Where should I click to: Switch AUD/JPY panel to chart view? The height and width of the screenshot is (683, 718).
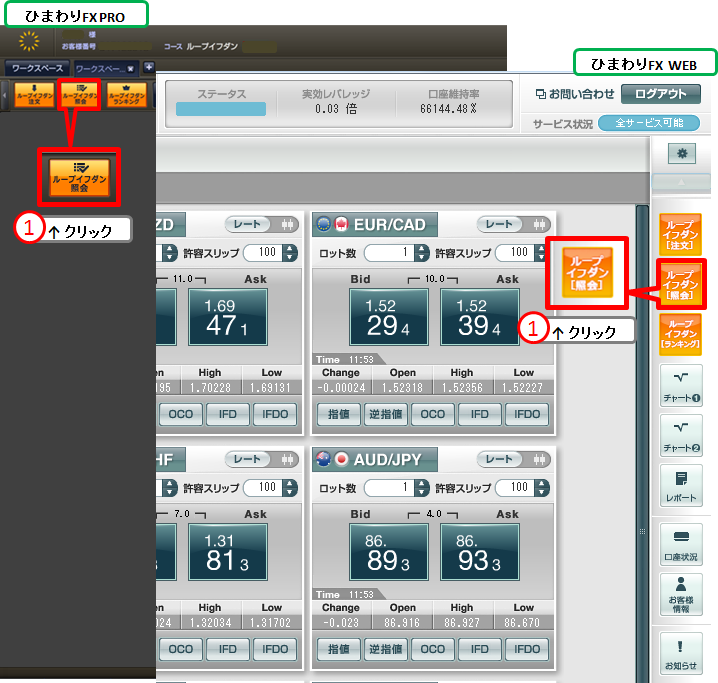click(x=539, y=459)
